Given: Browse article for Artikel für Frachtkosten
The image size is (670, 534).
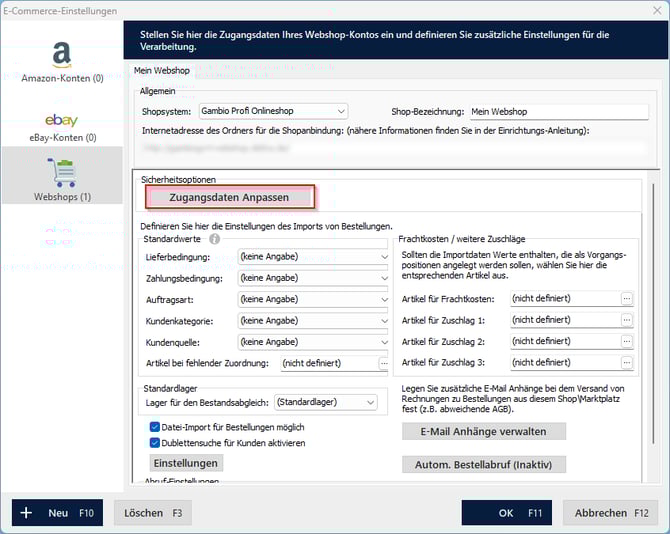Looking at the screenshot, I should tap(626, 299).
